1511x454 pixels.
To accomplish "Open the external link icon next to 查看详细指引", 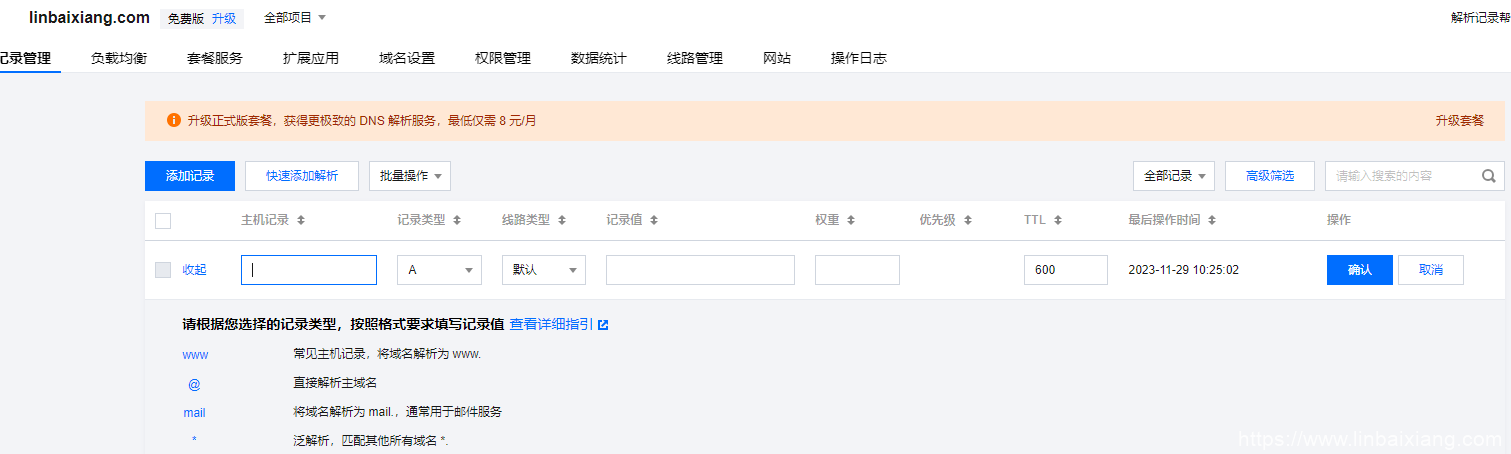I will (x=603, y=325).
